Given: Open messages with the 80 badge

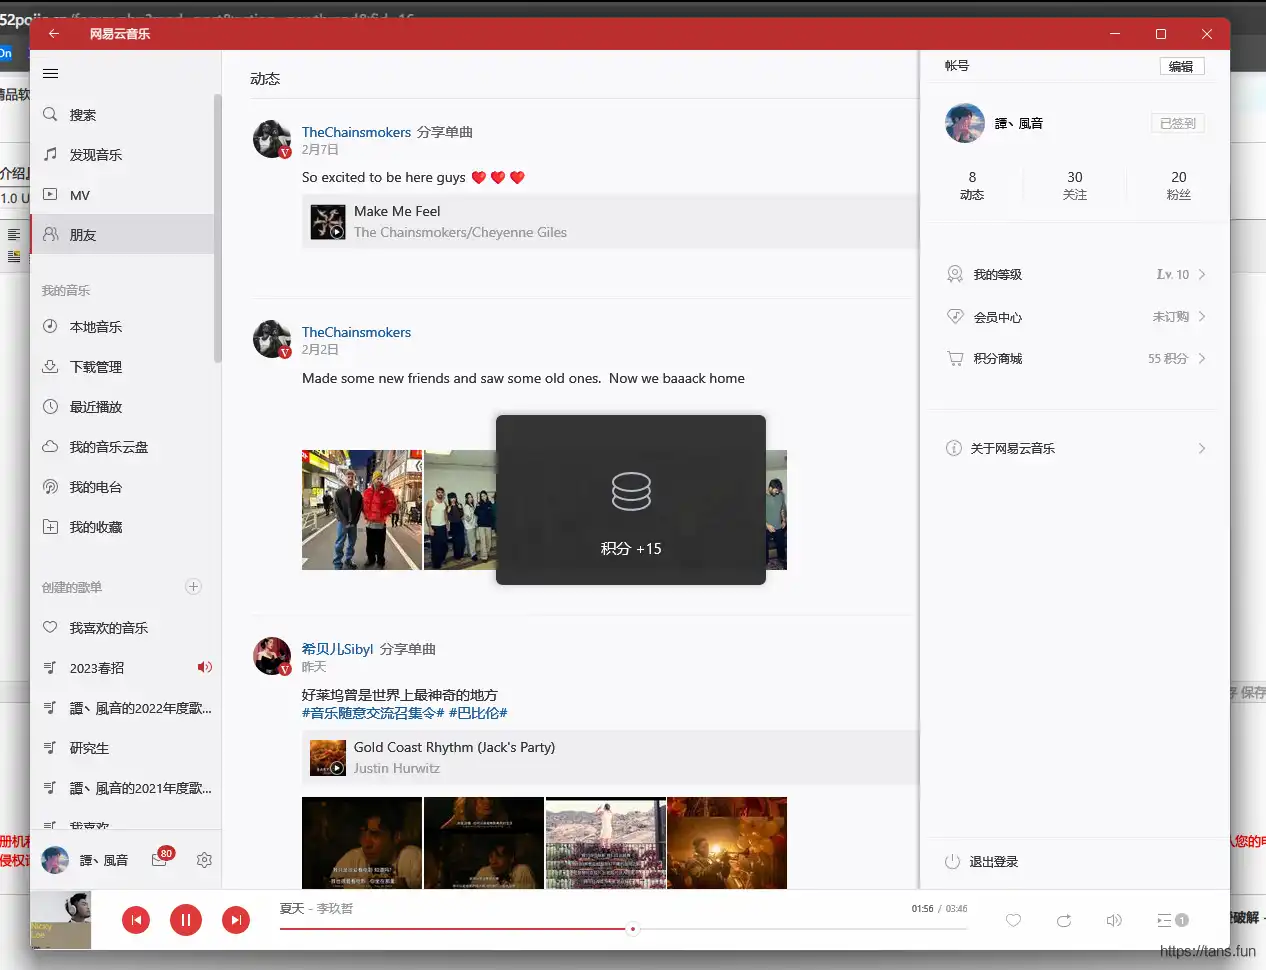Looking at the screenshot, I should 160,859.
